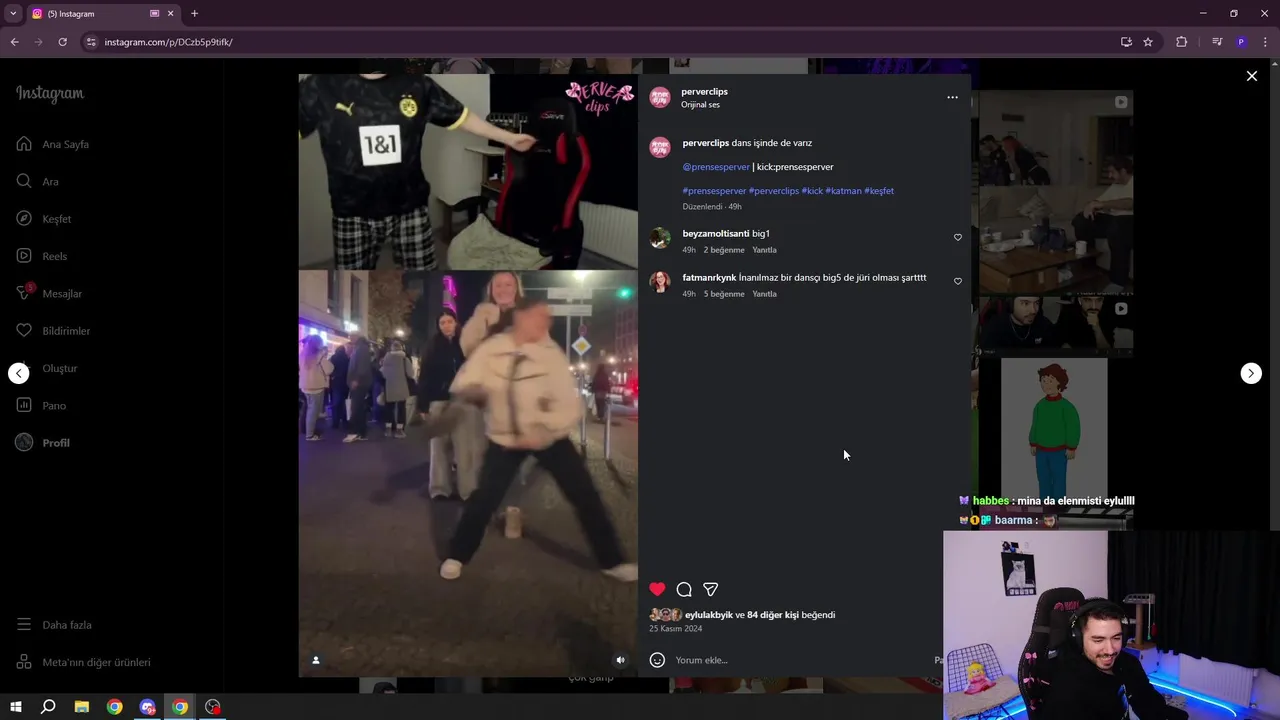Open Mesajlar inbox

coord(48,293)
